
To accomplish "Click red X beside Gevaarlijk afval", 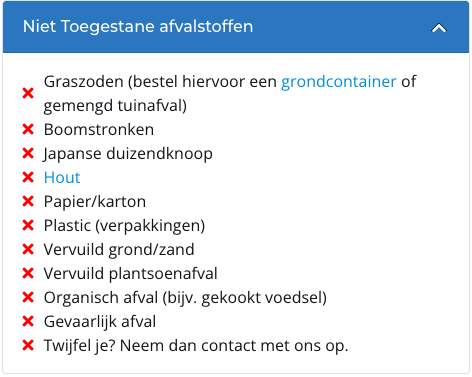I will [x=28, y=321].
